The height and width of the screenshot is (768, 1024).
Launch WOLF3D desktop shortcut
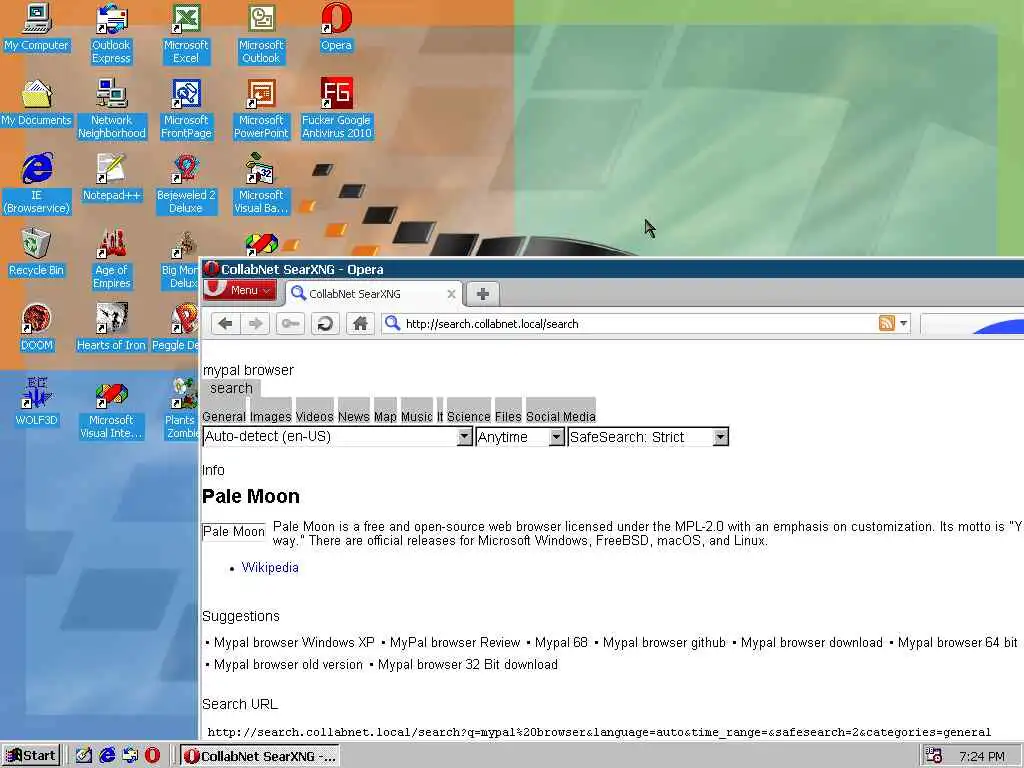coord(37,402)
